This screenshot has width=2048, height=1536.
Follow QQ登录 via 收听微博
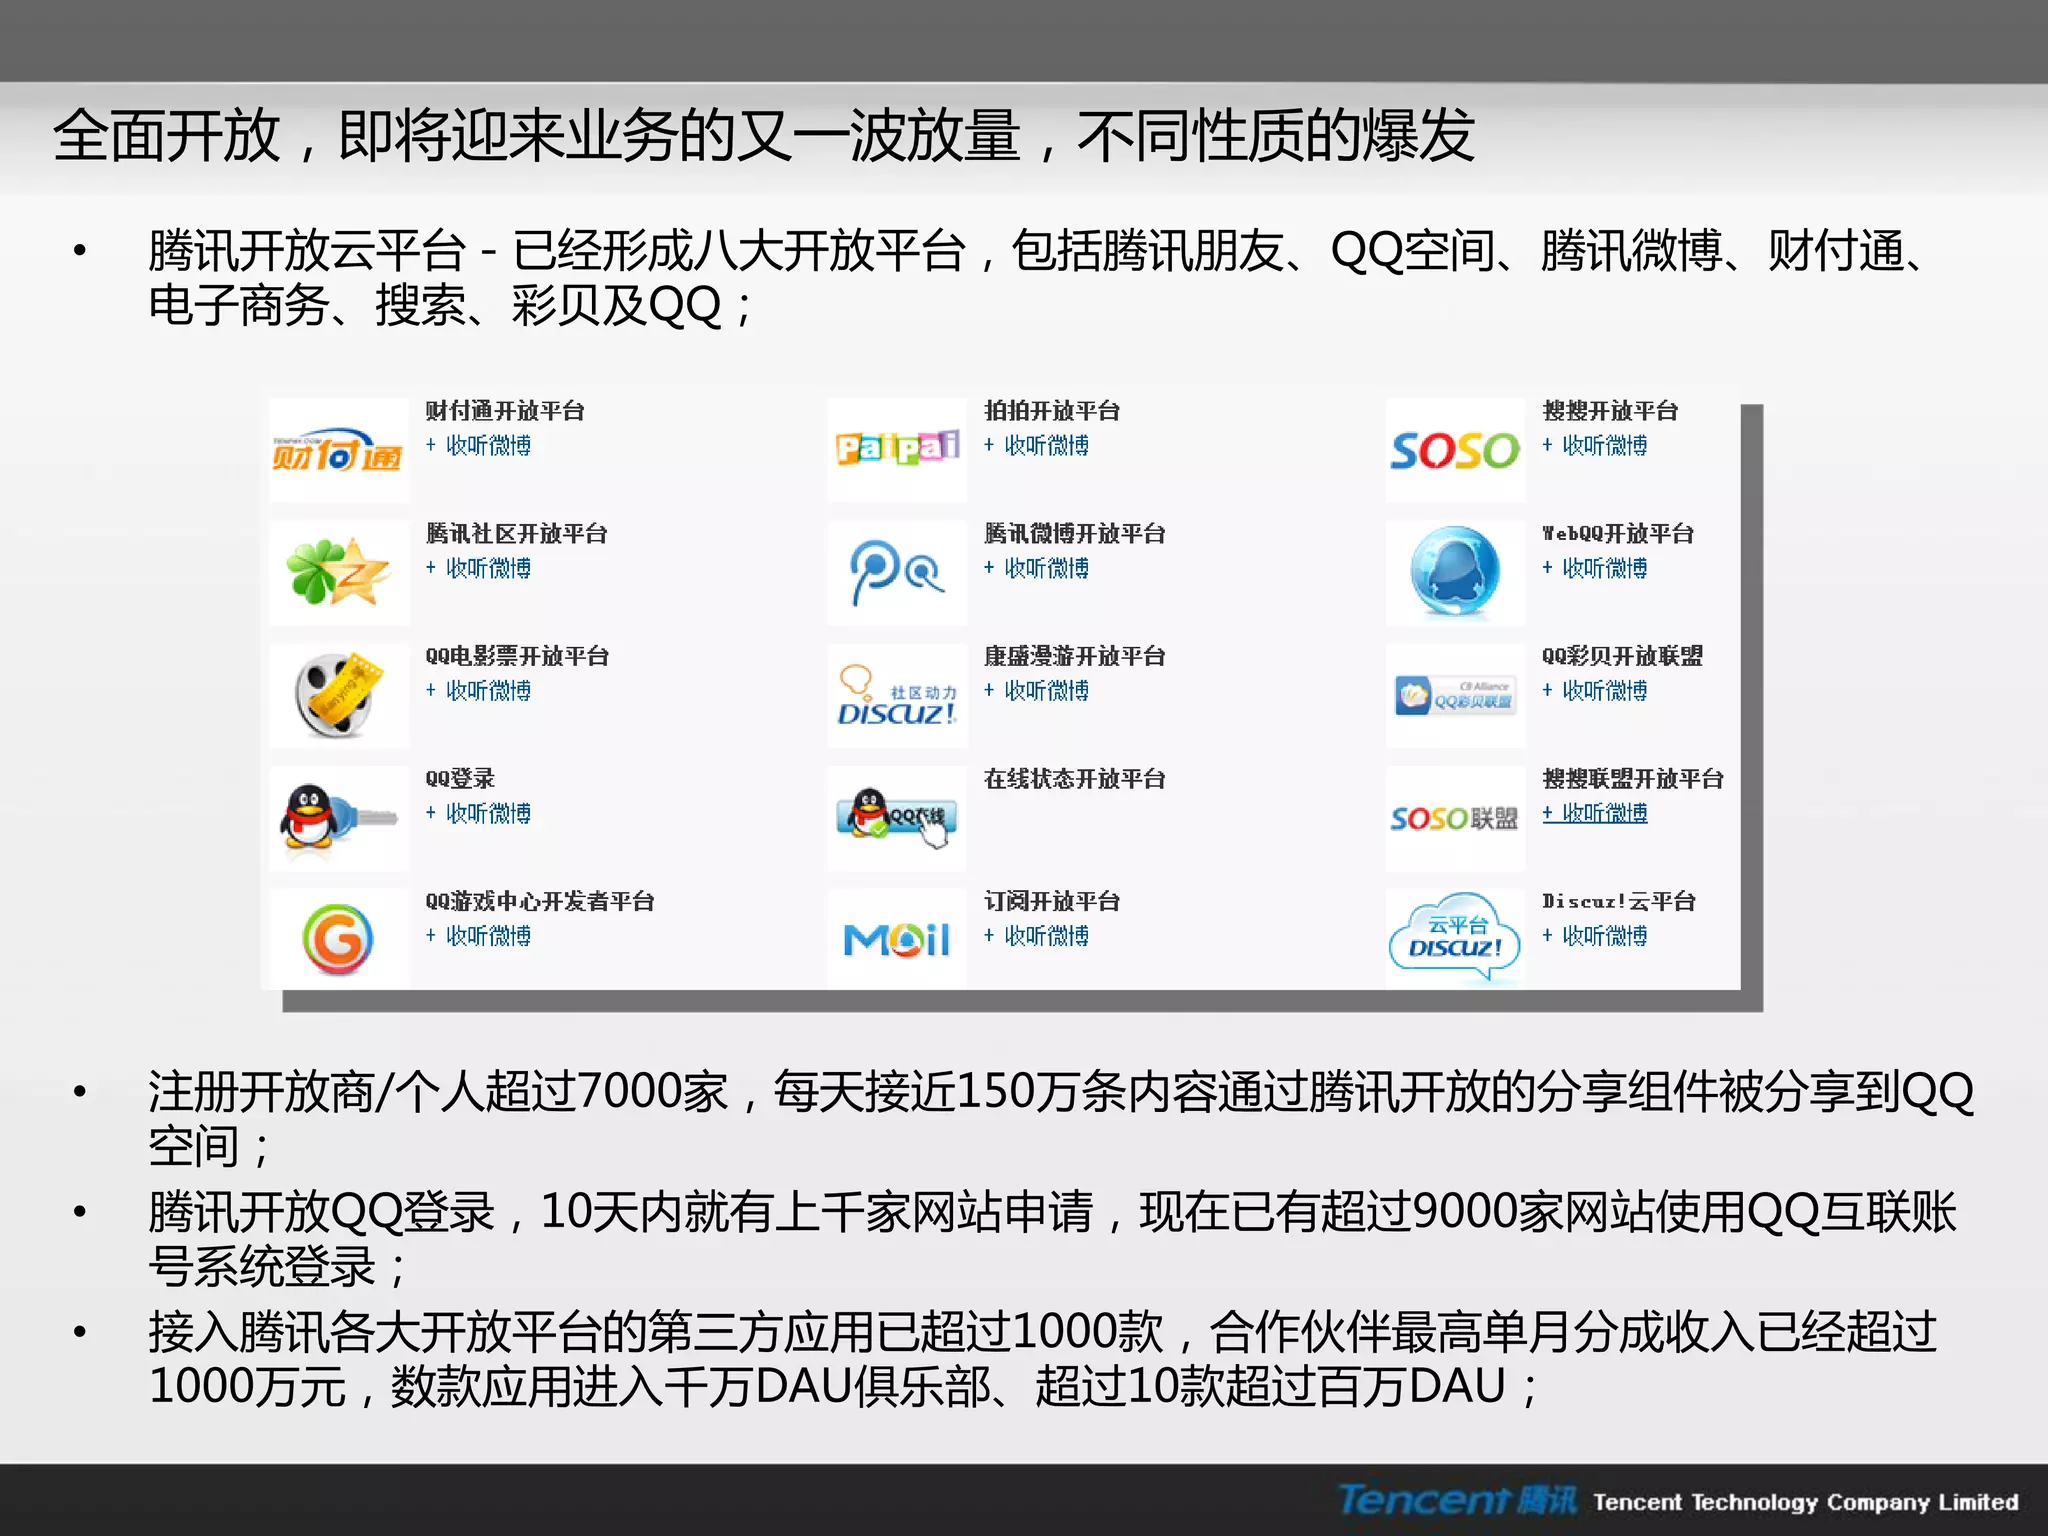click(478, 814)
